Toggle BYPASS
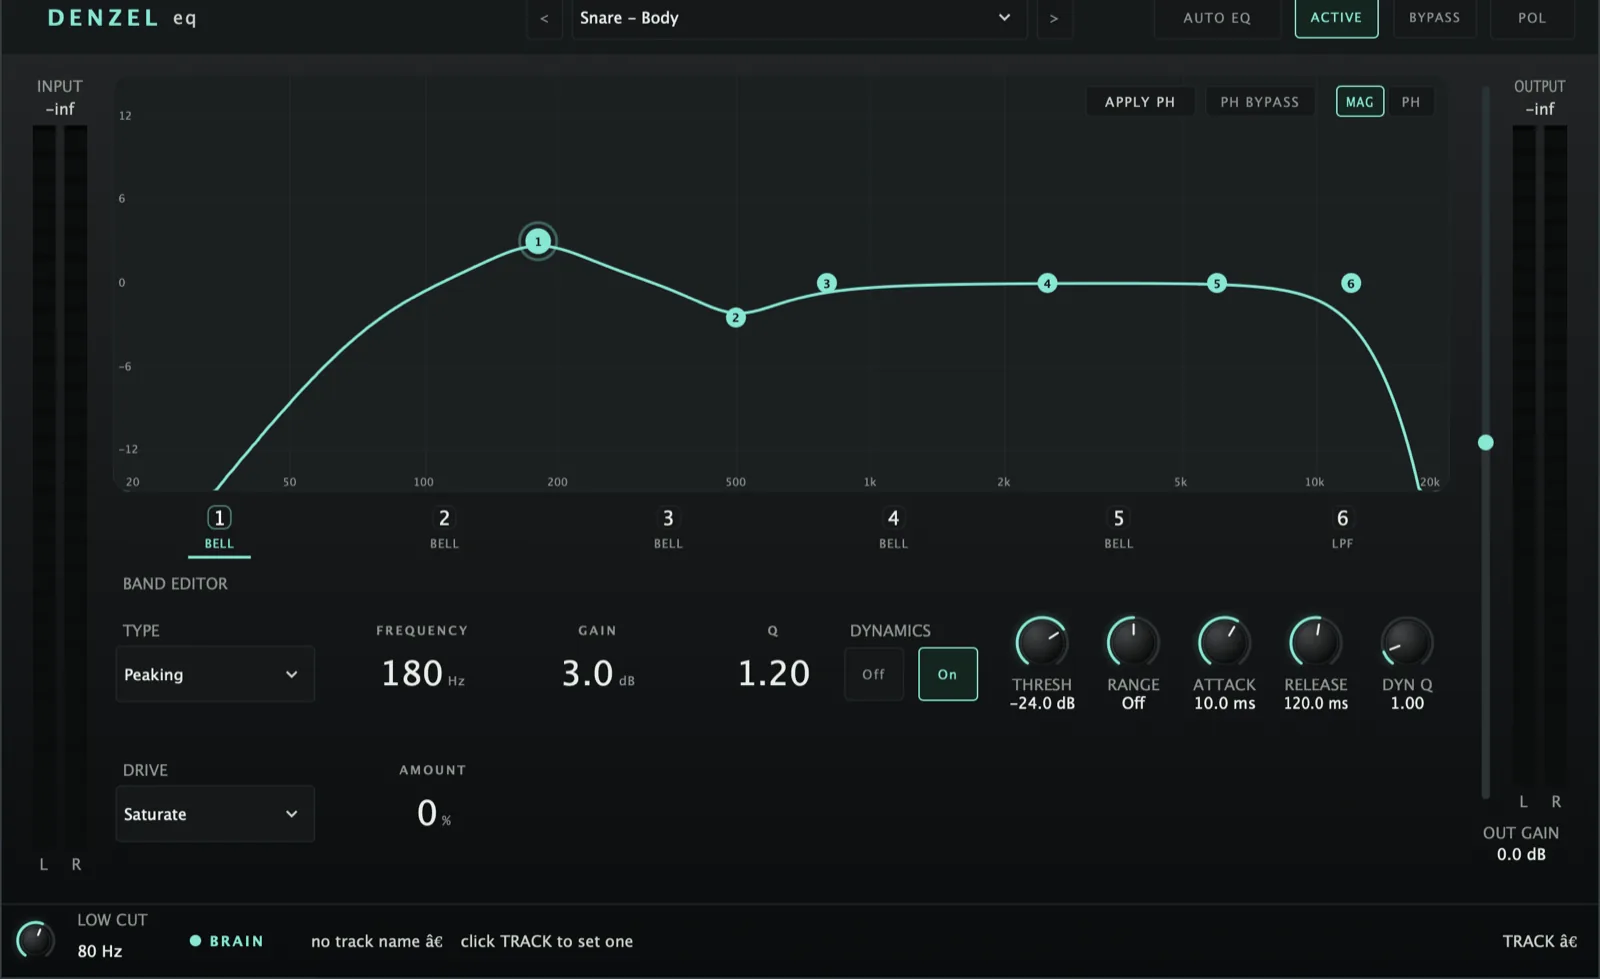This screenshot has width=1600, height=979. coord(1434,18)
